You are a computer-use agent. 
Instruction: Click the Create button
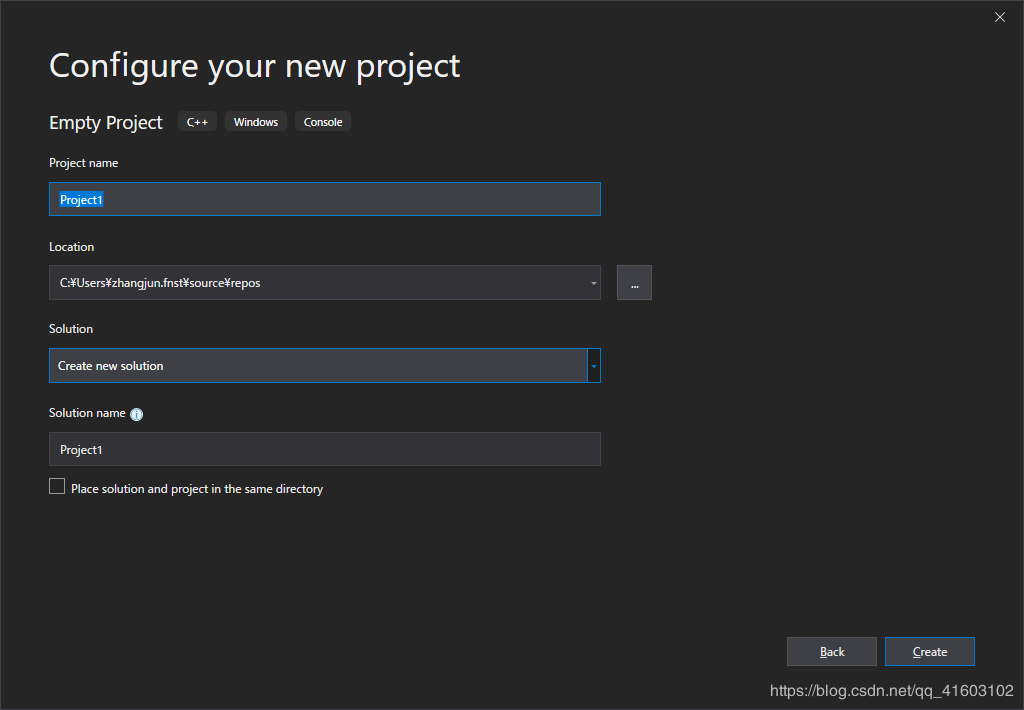point(929,651)
